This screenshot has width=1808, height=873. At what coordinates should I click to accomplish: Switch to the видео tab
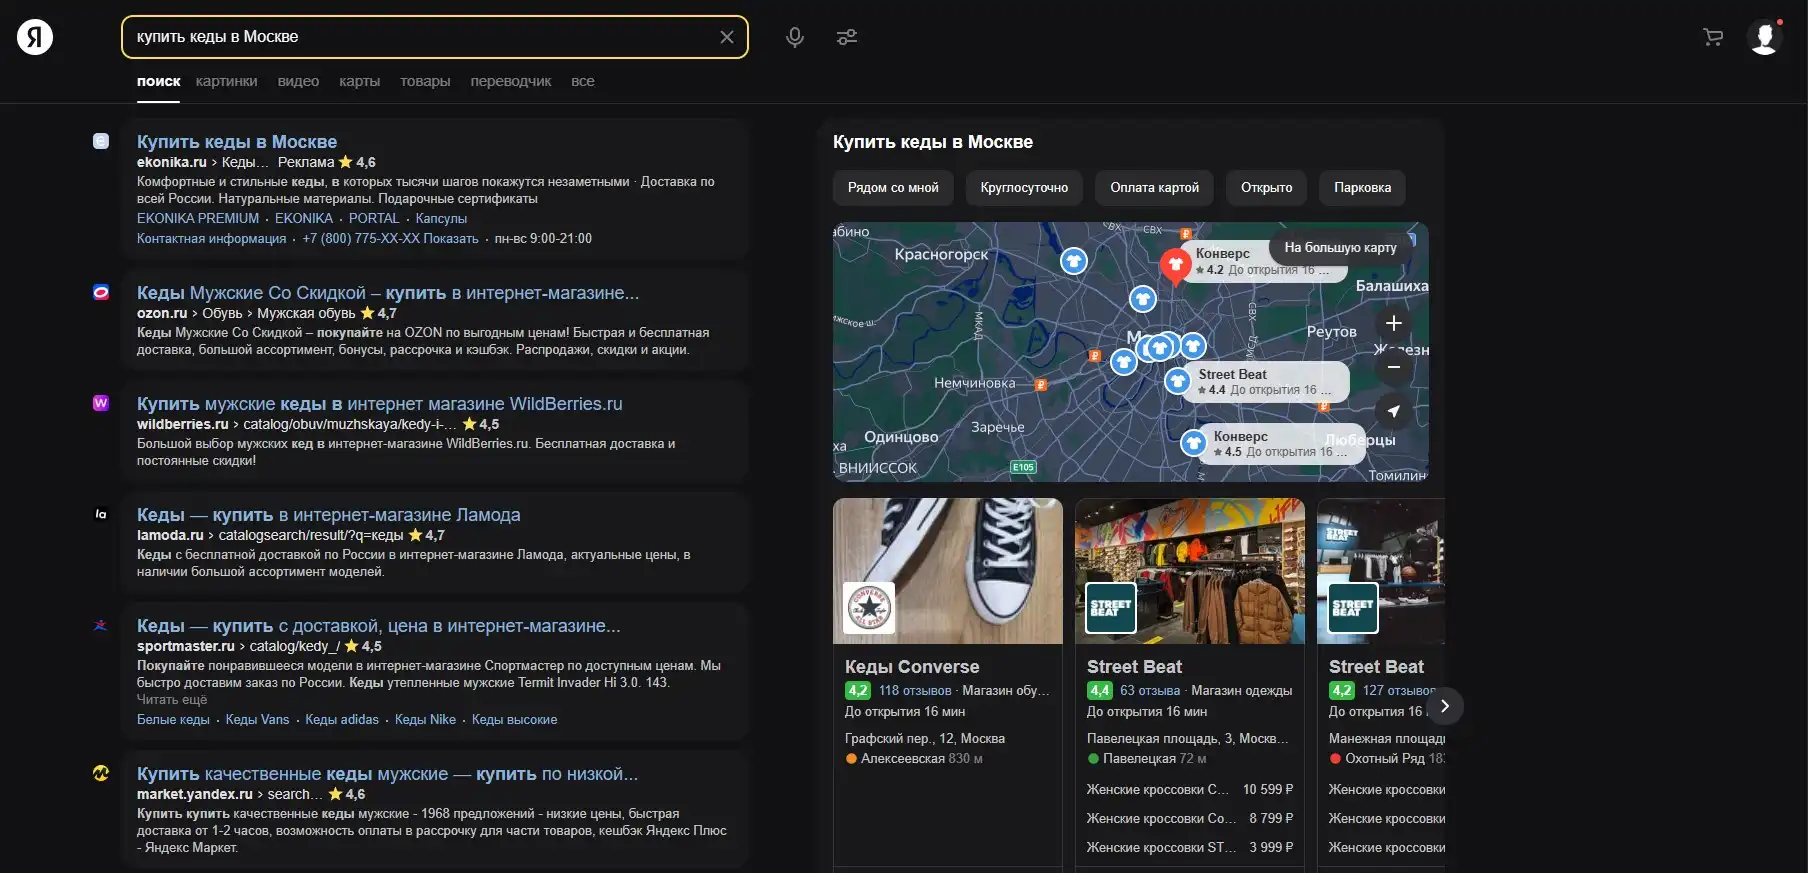coord(298,81)
